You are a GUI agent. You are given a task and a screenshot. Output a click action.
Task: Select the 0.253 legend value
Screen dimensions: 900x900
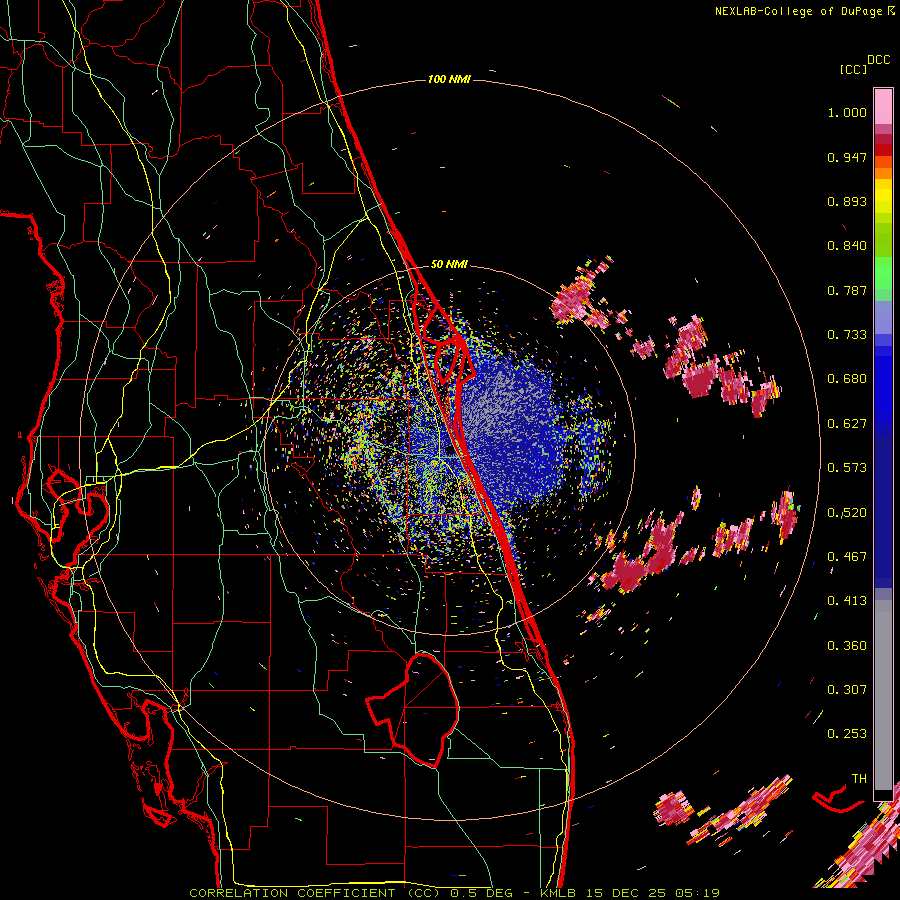(847, 734)
